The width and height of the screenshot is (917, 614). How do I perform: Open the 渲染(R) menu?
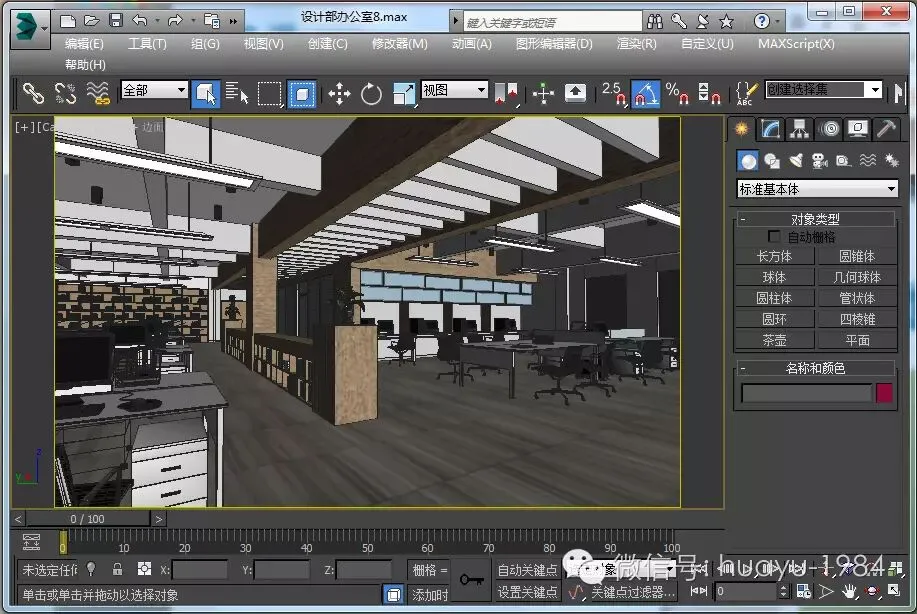tap(636, 44)
